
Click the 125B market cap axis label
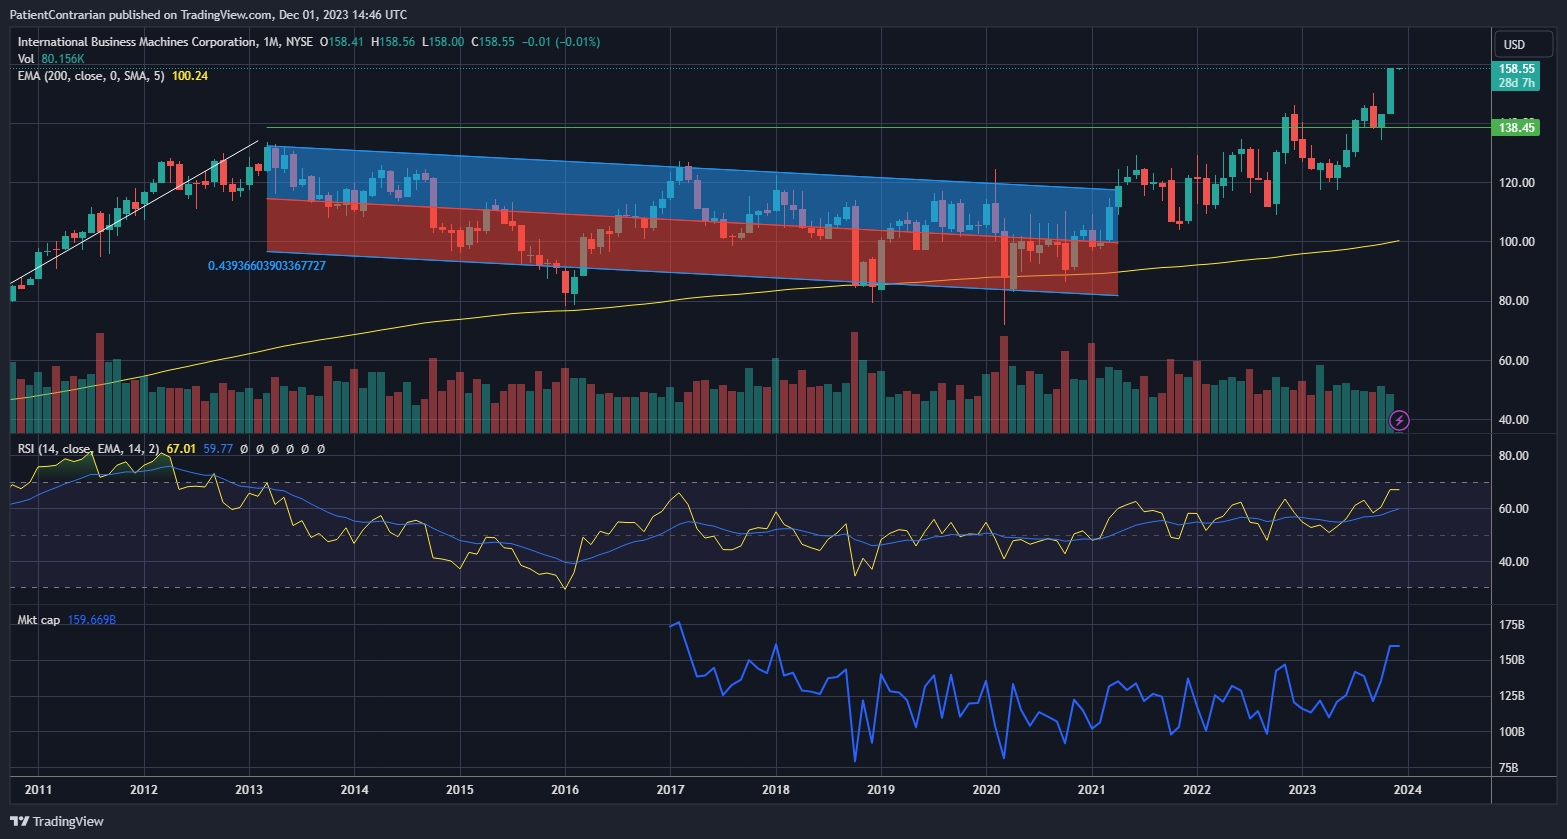(x=1512, y=696)
